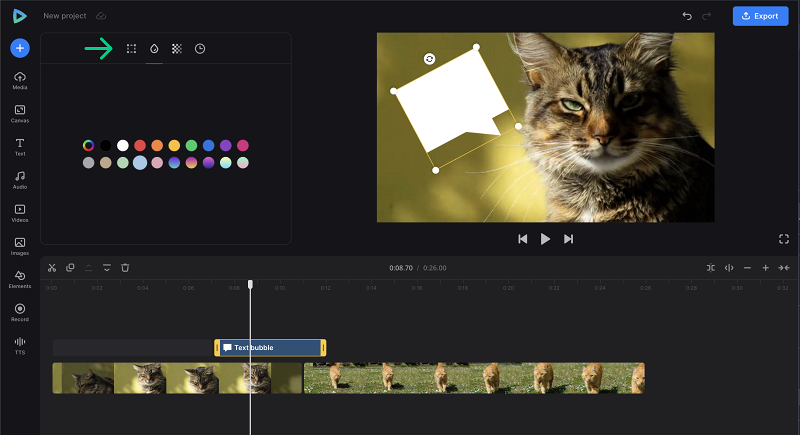Select the magenta pink color swatch

click(243, 145)
